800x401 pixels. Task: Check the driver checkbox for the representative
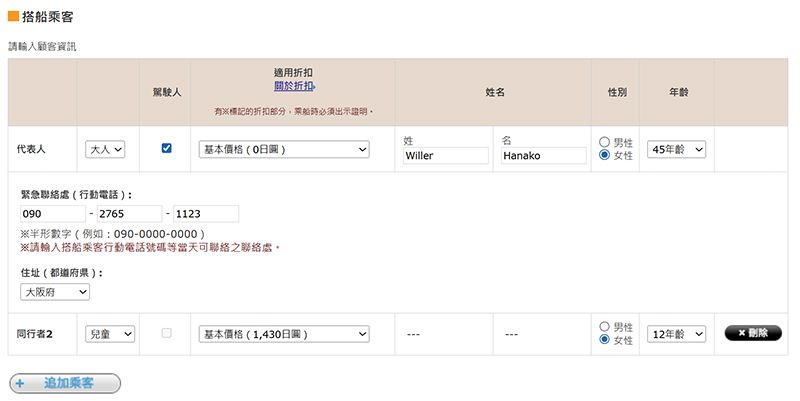[x=166, y=148]
